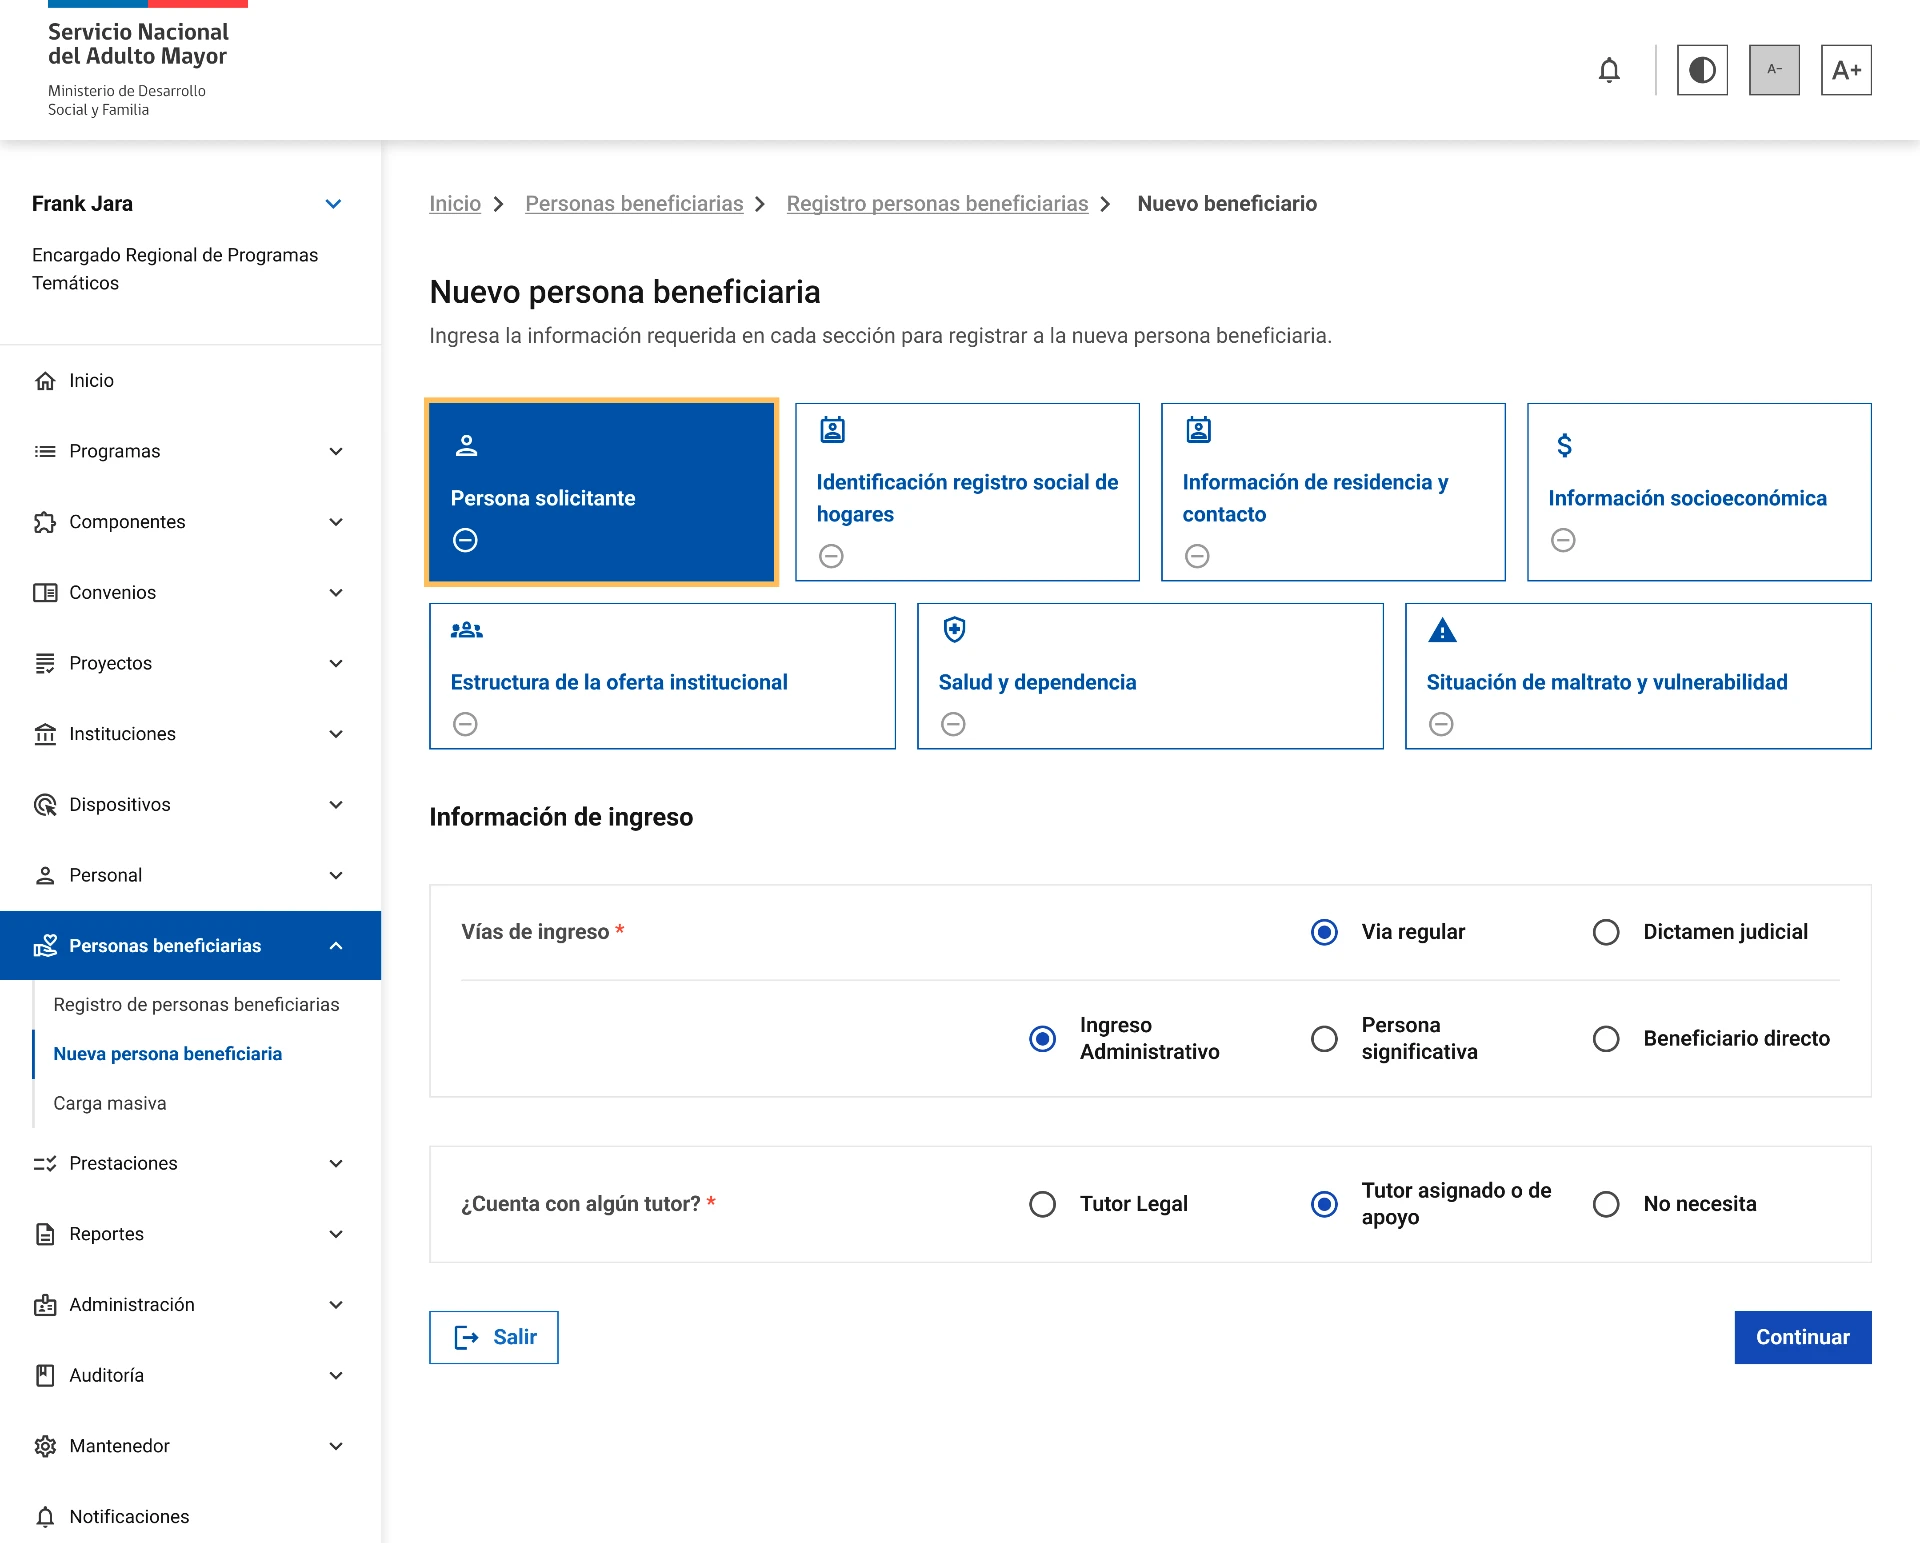The image size is (1920, 1543).
Task: Go to Personas beneficiarias breadcrumb link
Action: click(x=634, y=204)
